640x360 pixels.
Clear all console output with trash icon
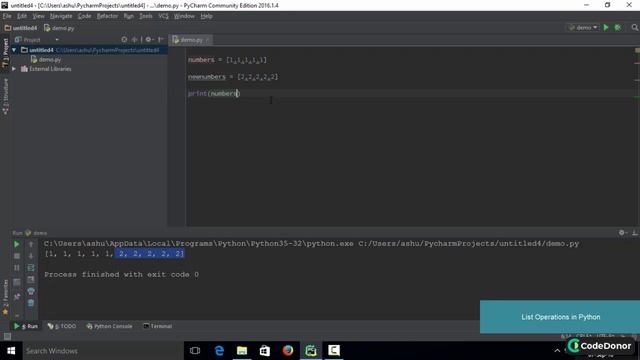31,303
